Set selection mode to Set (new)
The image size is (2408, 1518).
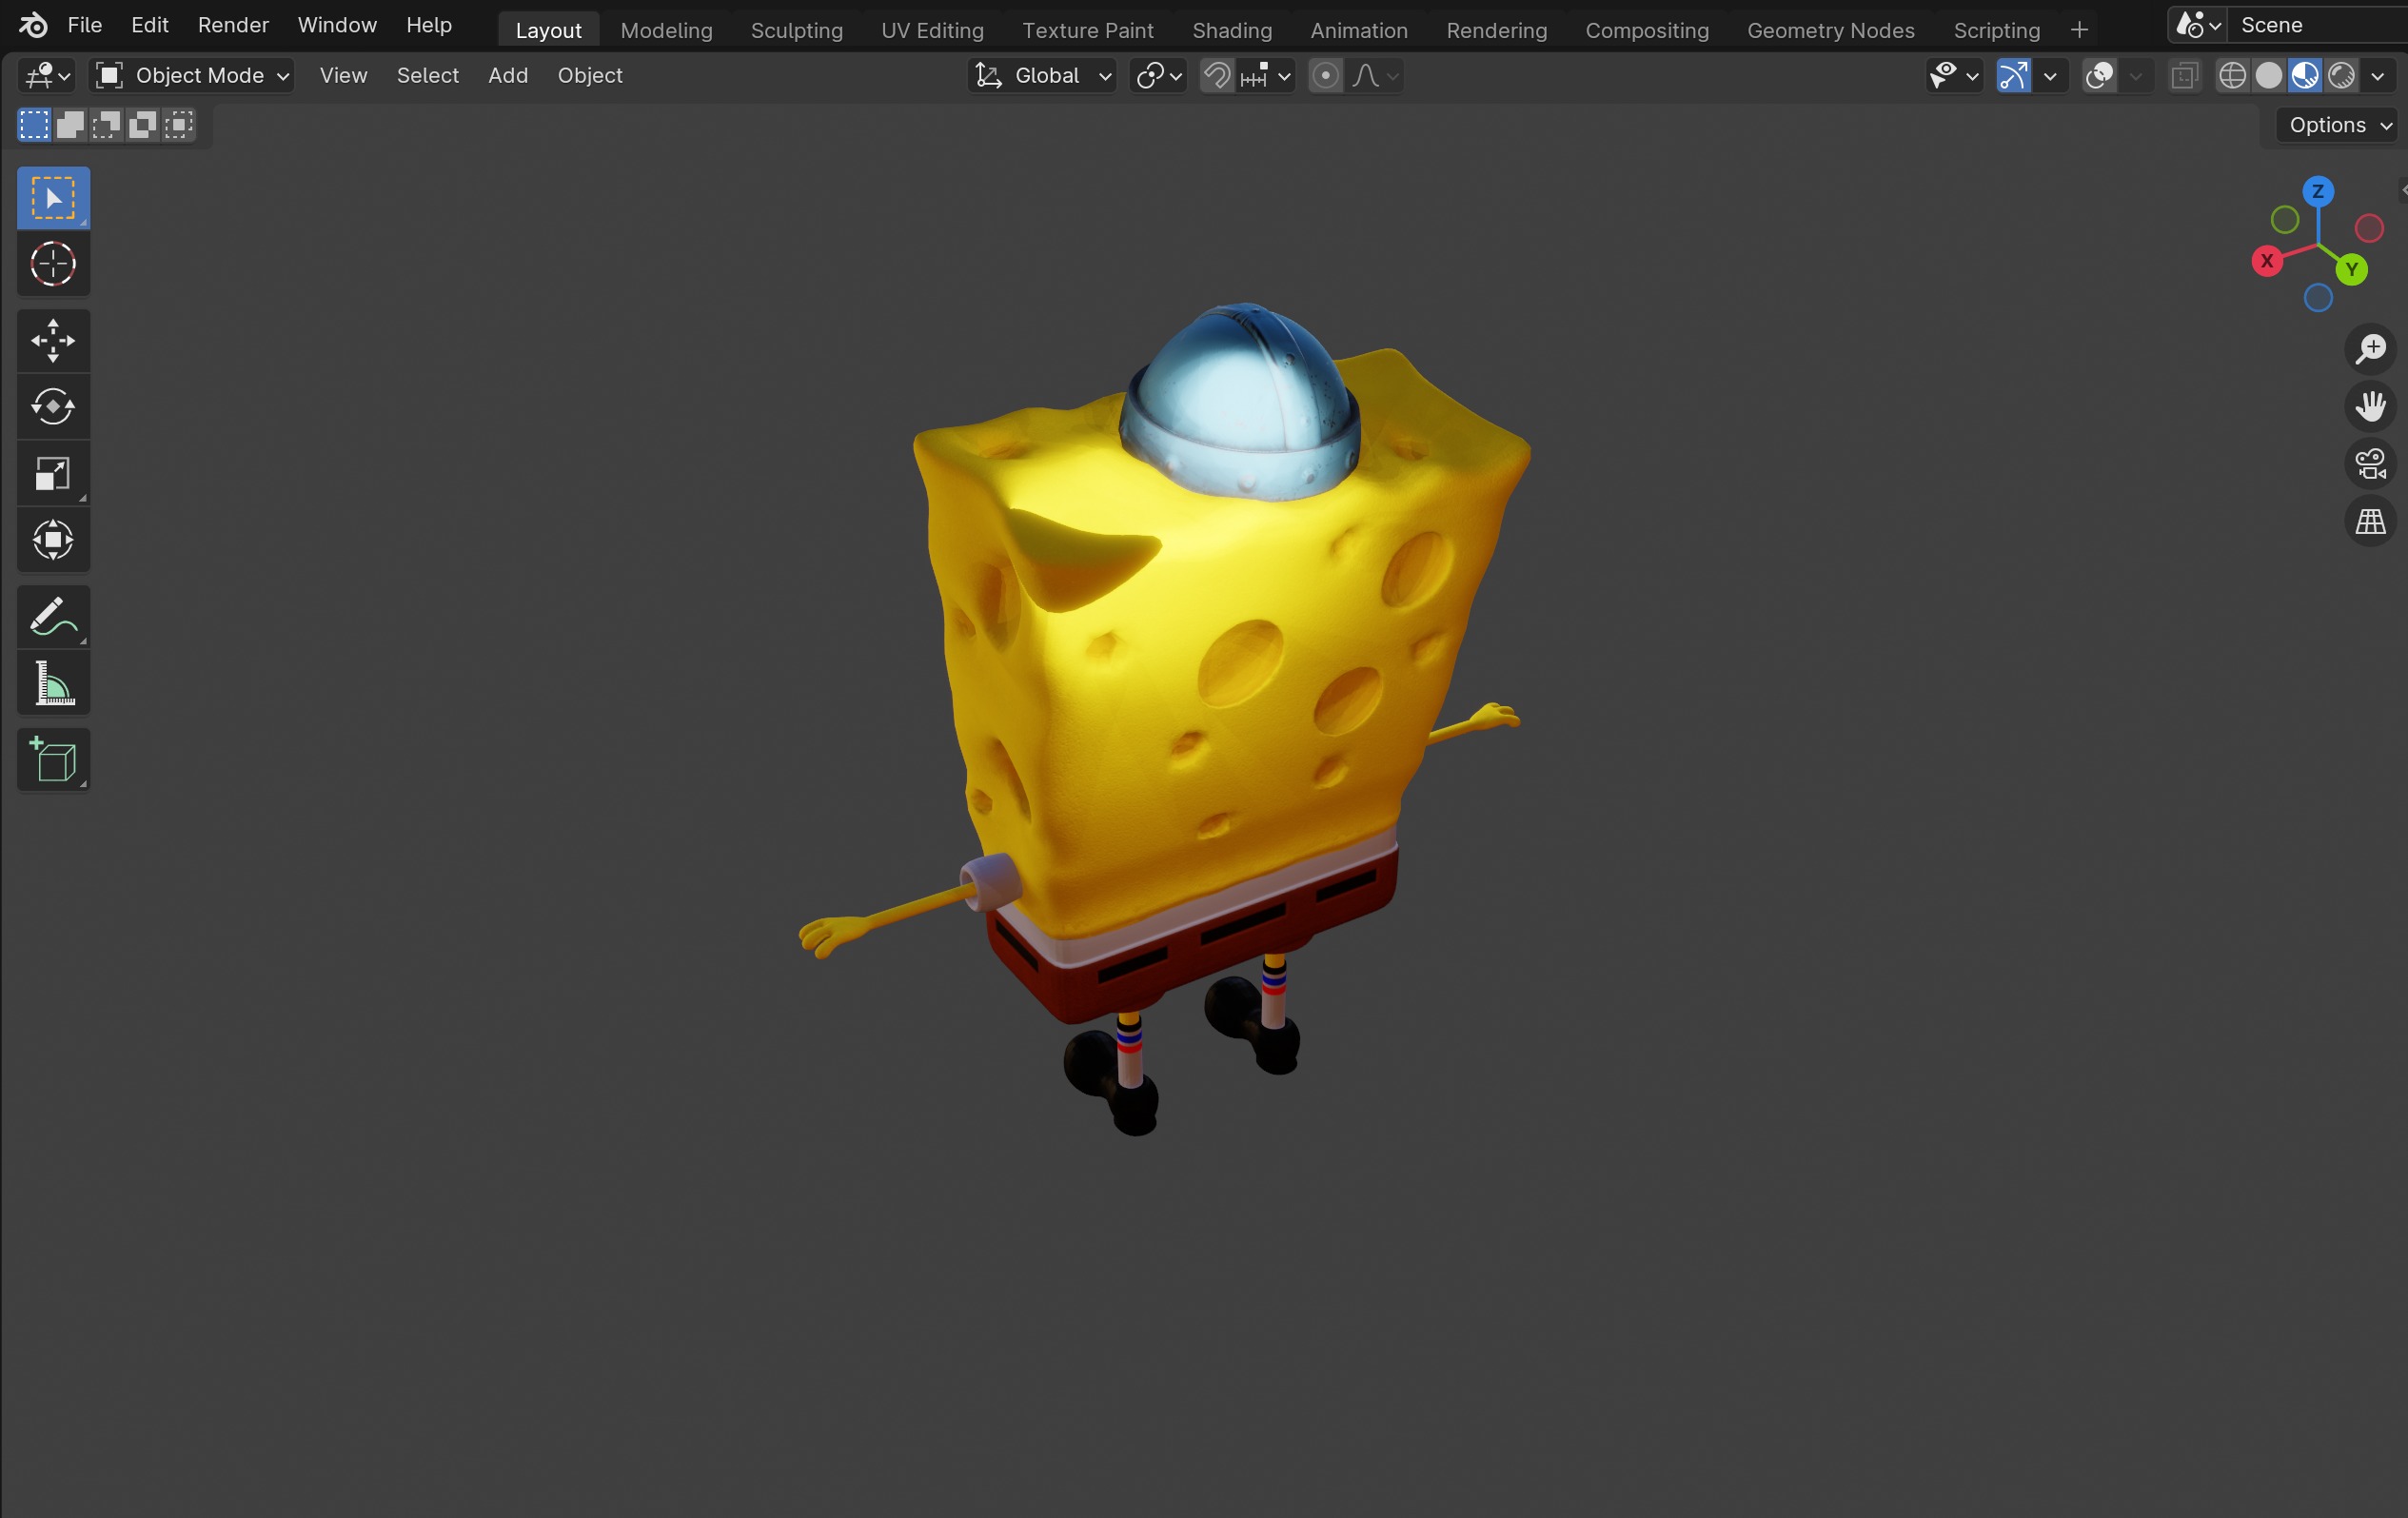click(34, 125)
